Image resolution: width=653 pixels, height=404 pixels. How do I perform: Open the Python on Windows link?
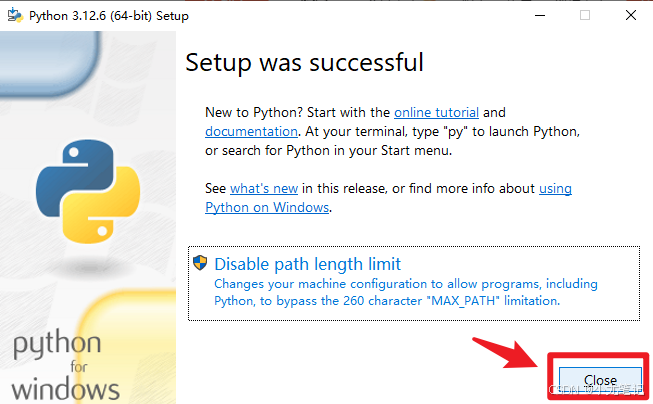267,207
